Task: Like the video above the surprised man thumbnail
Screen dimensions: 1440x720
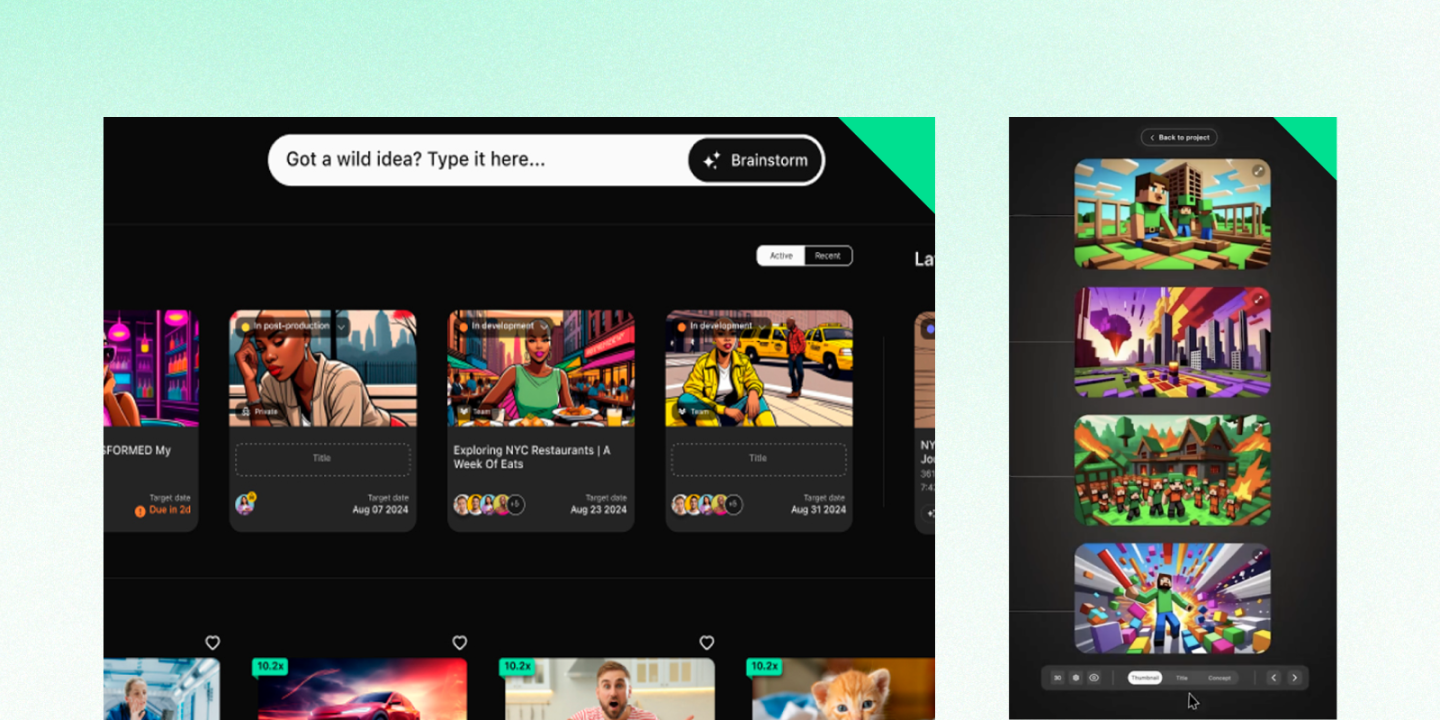Action: pyautogui.click(x=707, y=643)
